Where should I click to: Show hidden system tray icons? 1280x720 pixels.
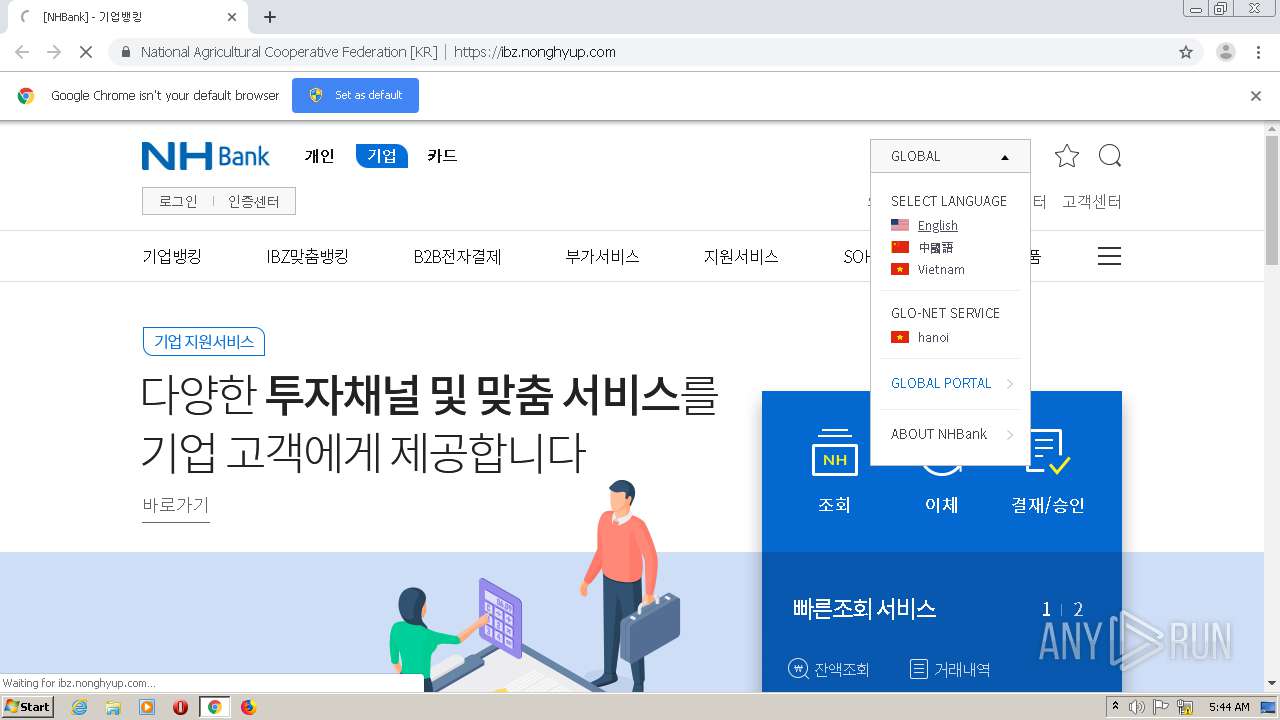pos(1115,707)
